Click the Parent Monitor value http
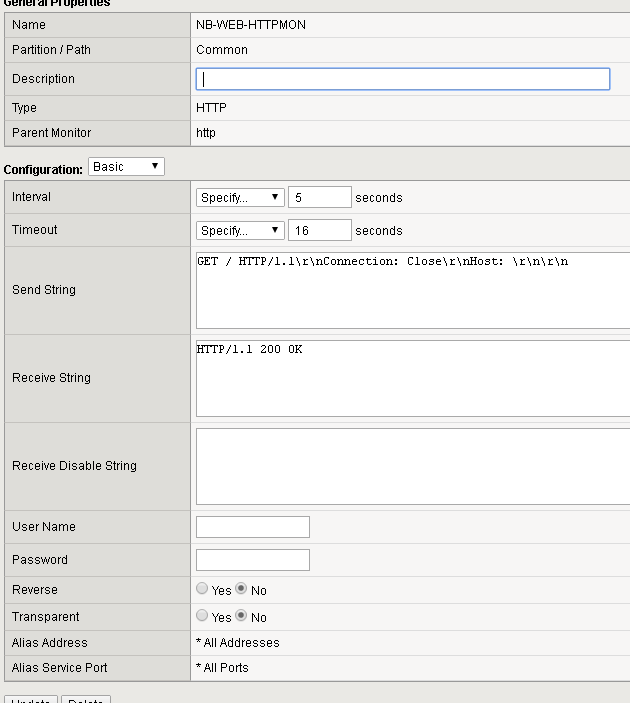630x703 pixels. click(x=206, y=133)
